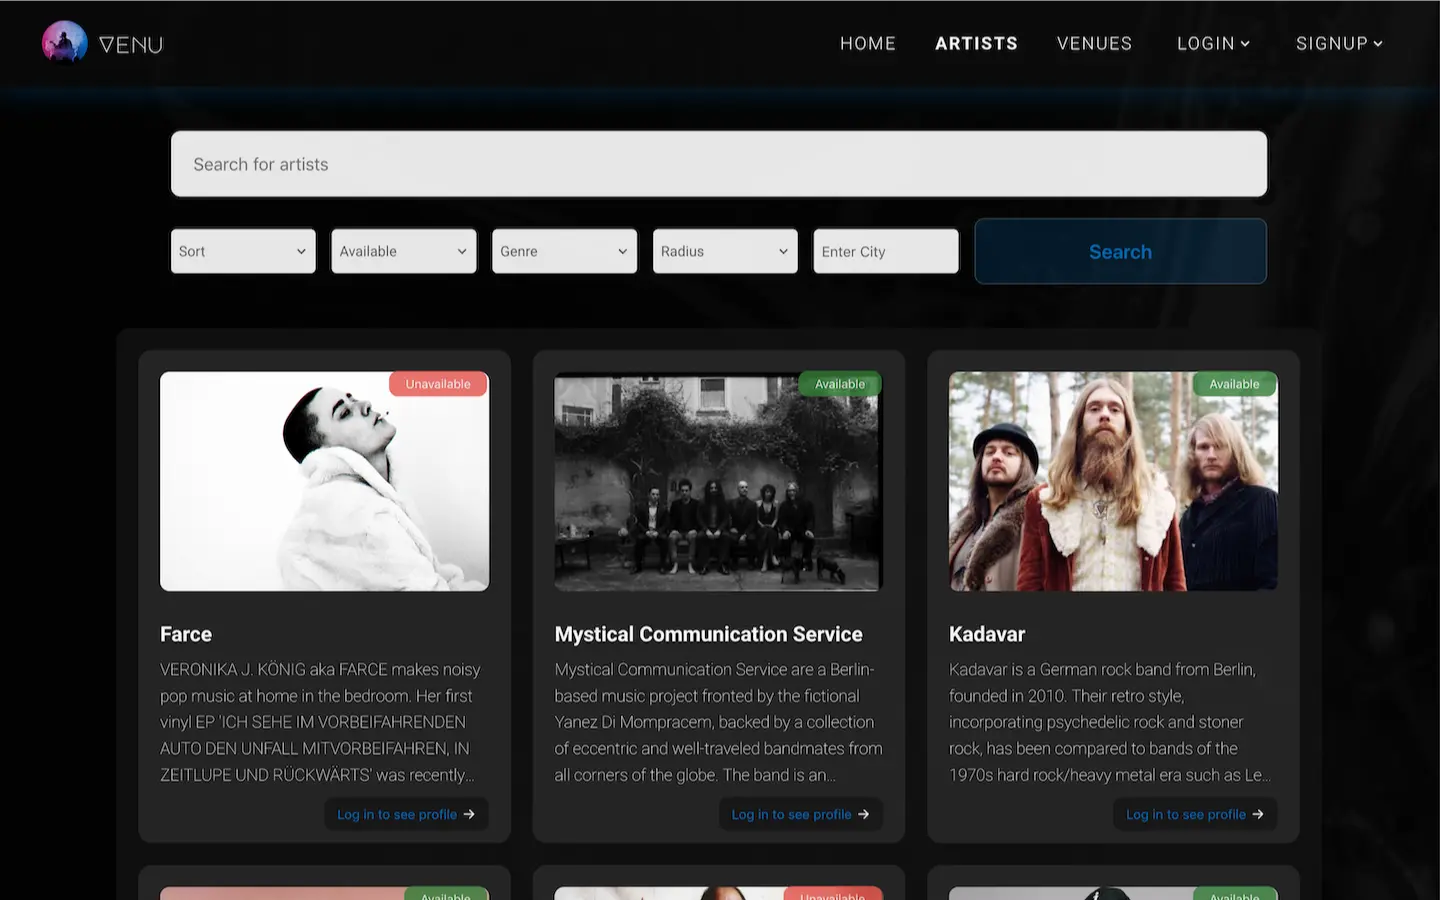
Task: Open the Sort dropdown
Action: click(x=243, y=251)
